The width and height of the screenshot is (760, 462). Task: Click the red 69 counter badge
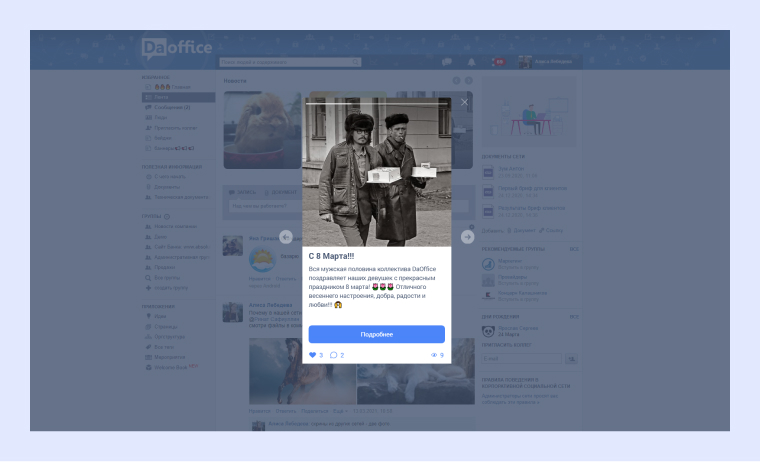point(499,62)
